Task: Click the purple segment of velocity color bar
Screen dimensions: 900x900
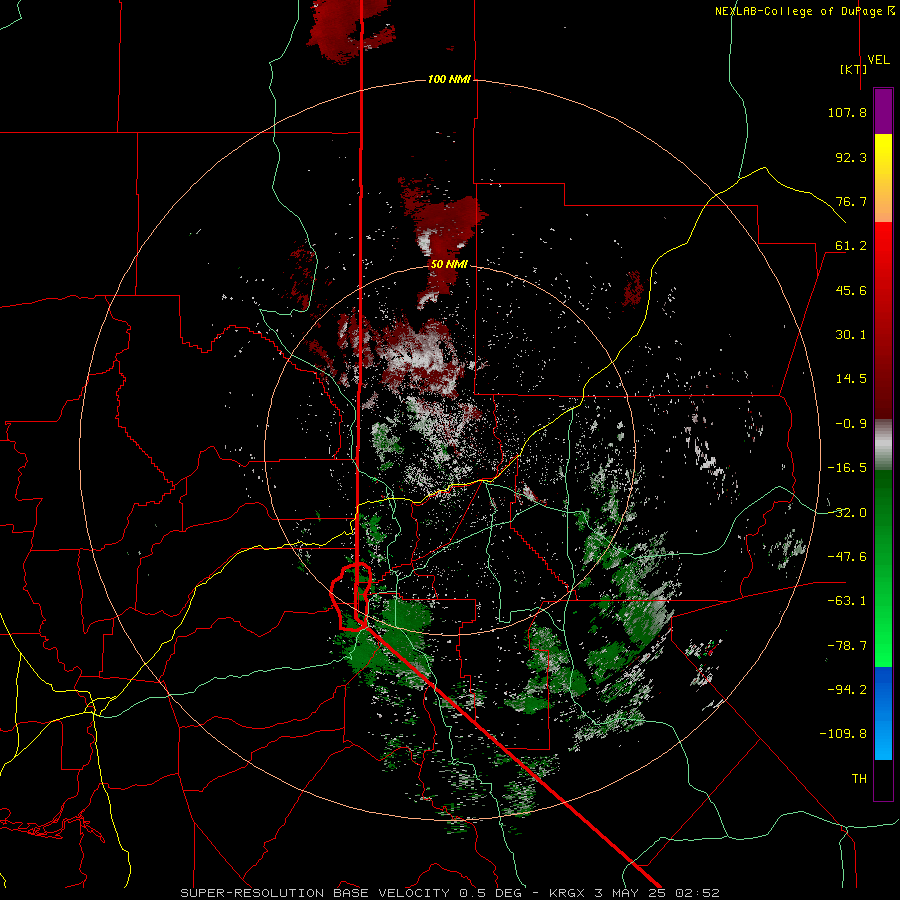Action: [883, 111]
